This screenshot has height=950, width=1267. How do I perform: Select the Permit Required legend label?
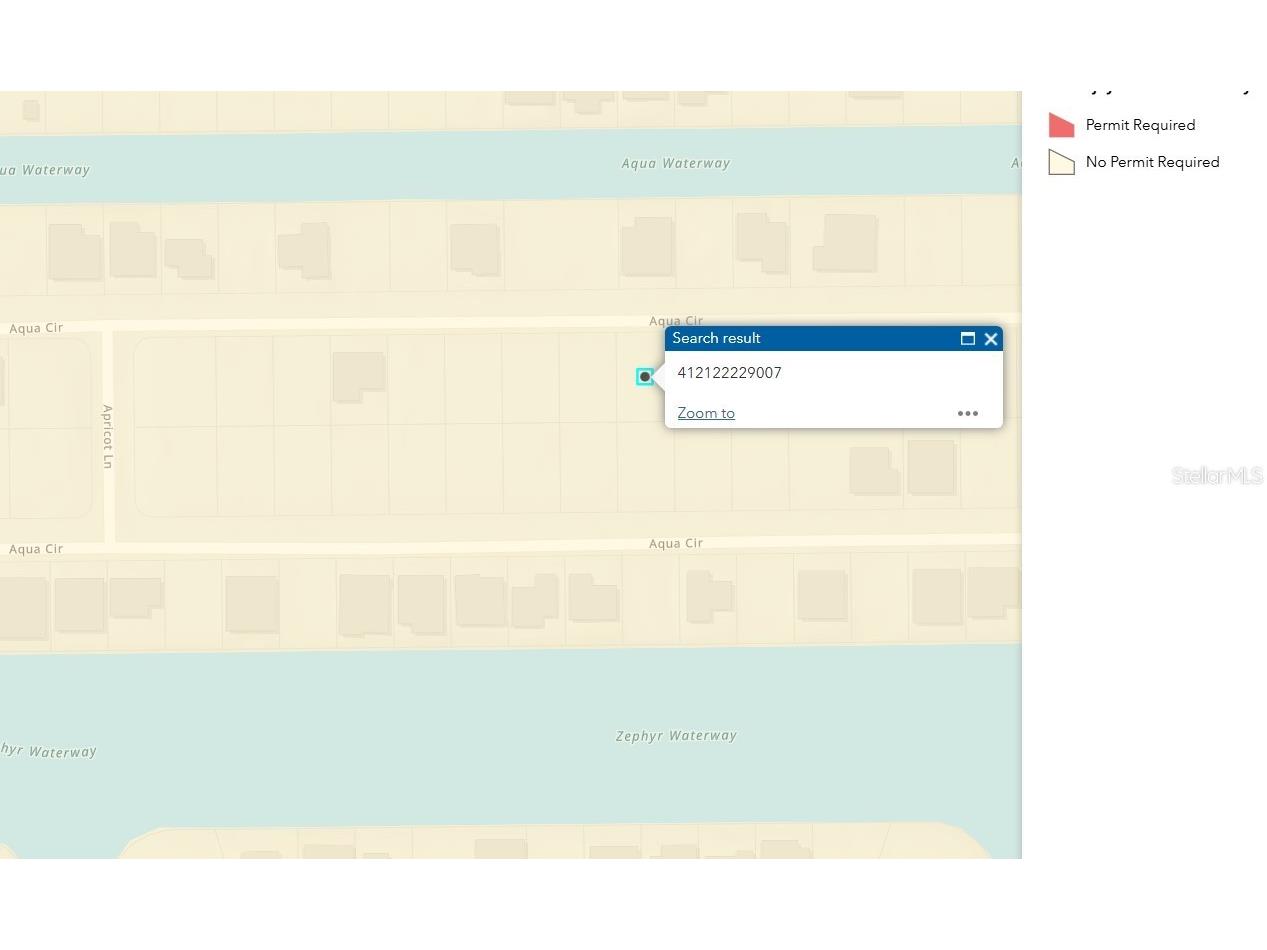coord(1140,125)
